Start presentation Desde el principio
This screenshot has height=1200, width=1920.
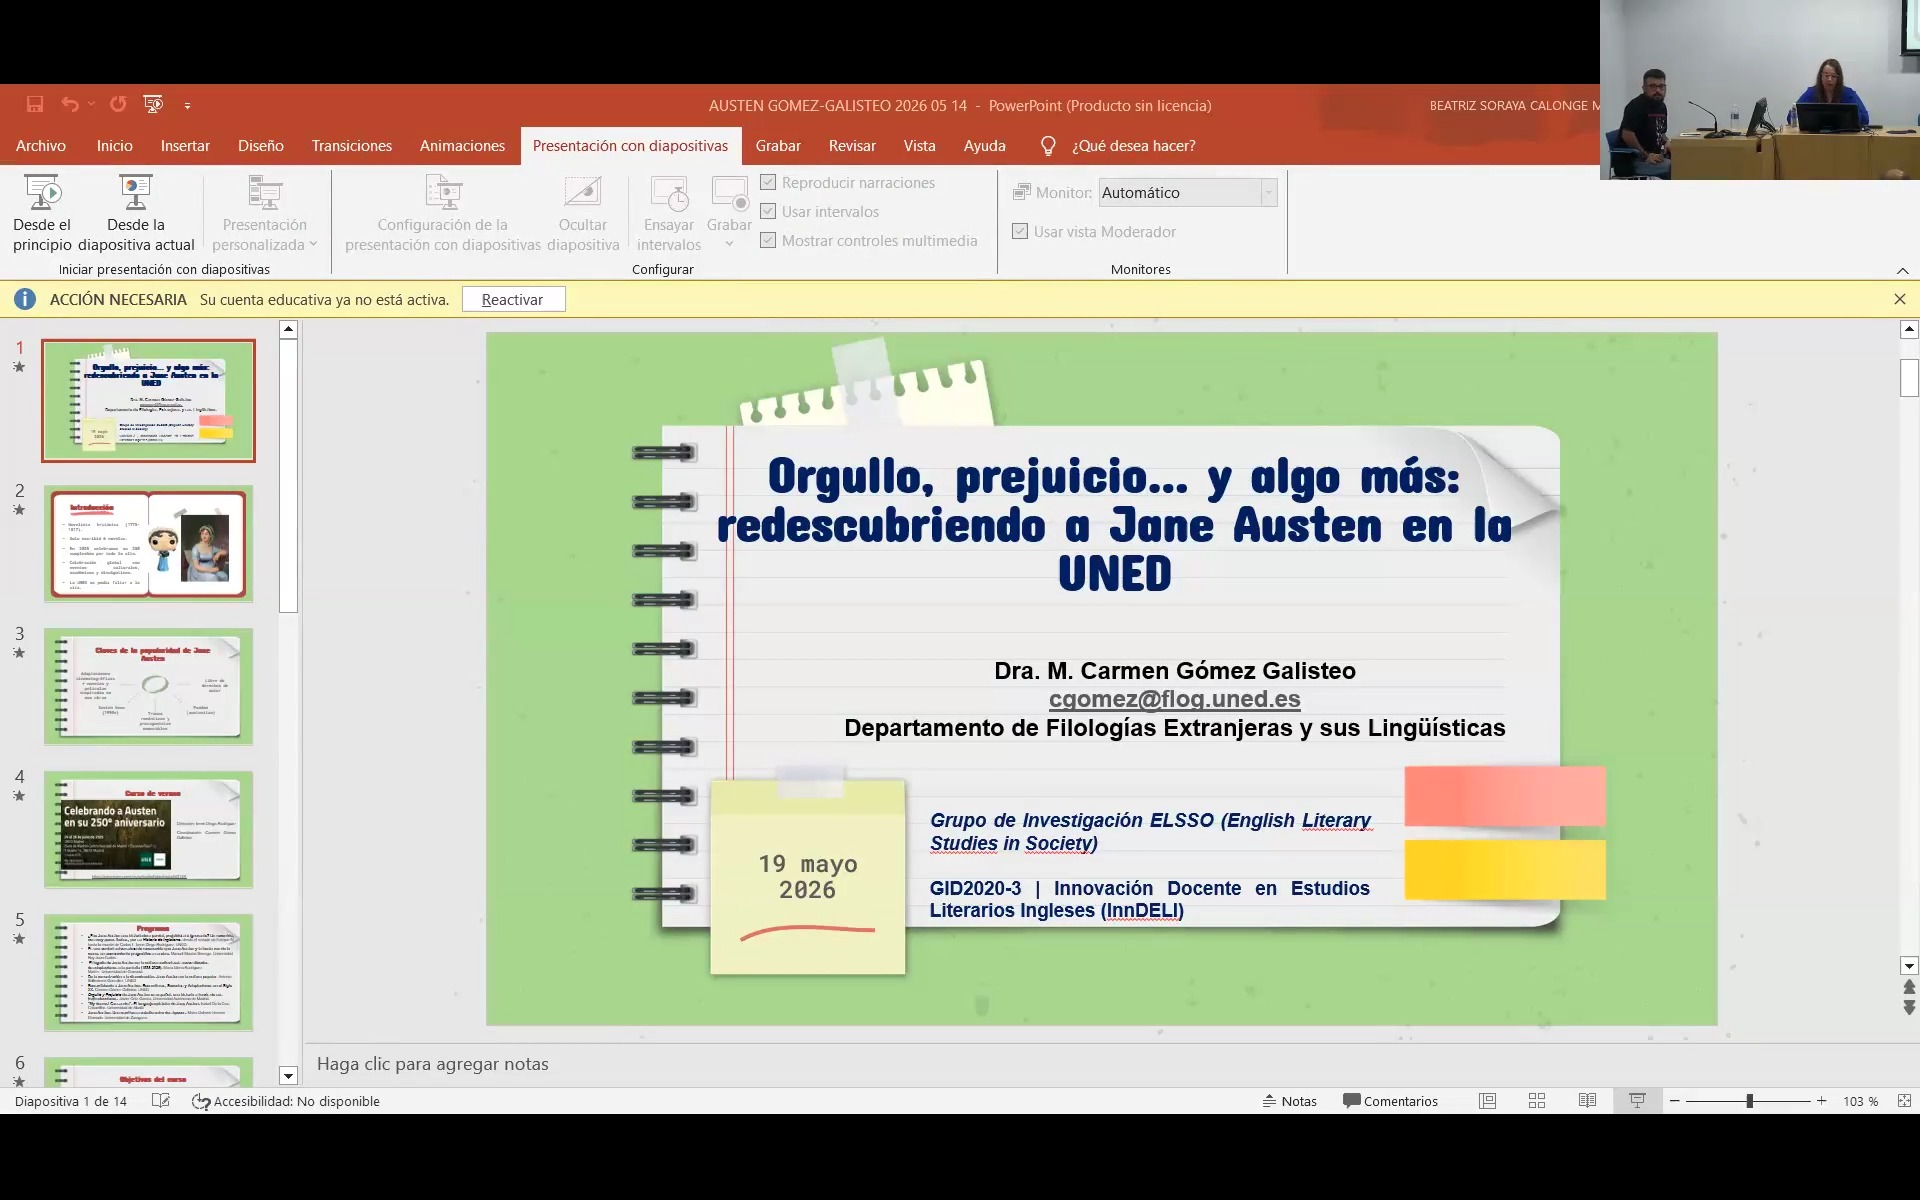coord(42,214)
